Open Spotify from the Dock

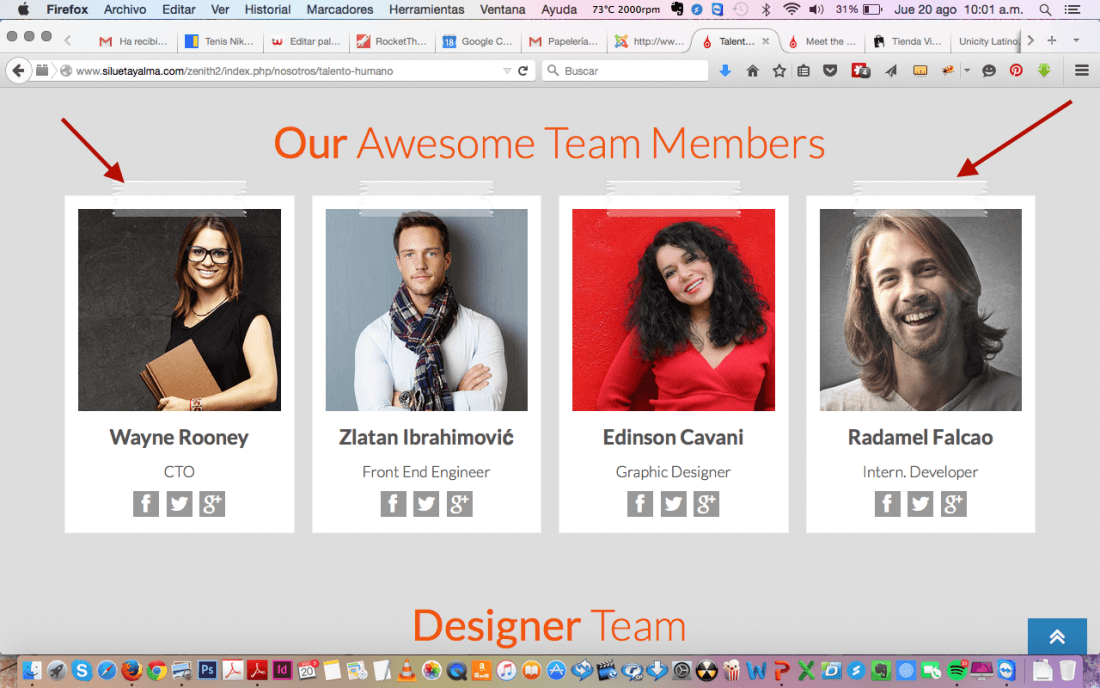click(957, 670)
